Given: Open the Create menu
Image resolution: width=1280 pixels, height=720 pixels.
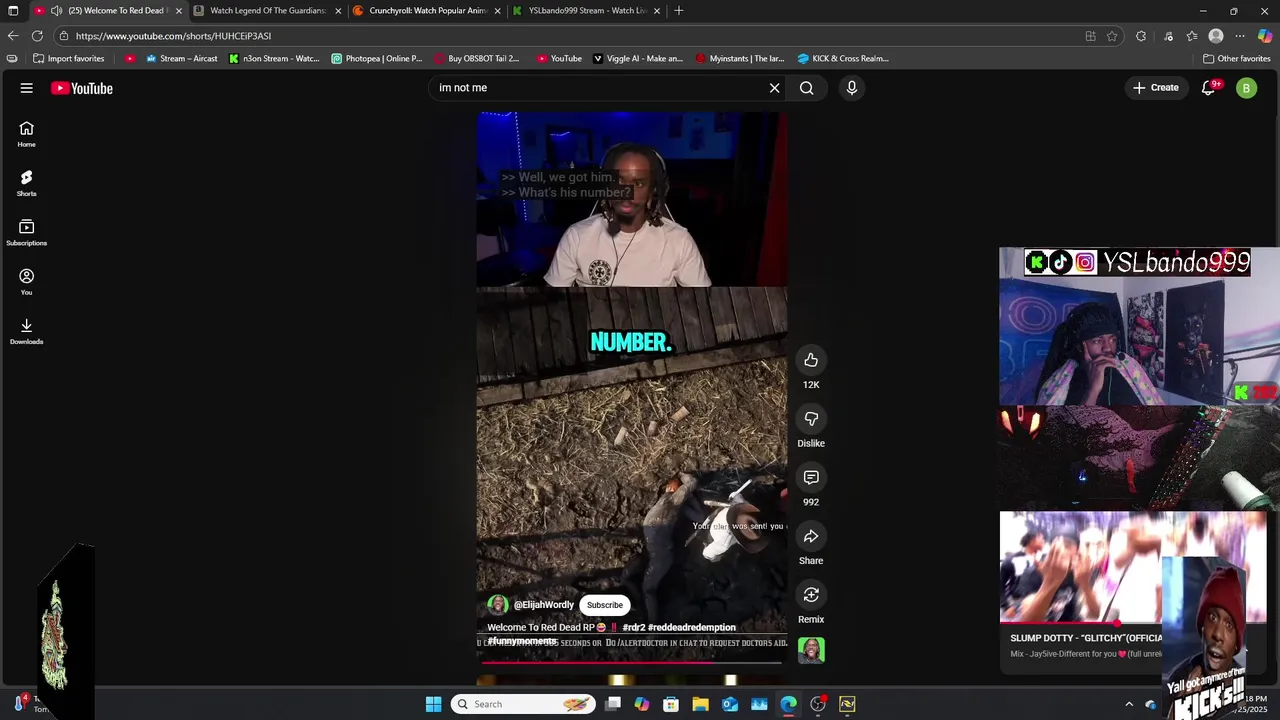Looking at the screenshot, I should (x=1155, y=88).
